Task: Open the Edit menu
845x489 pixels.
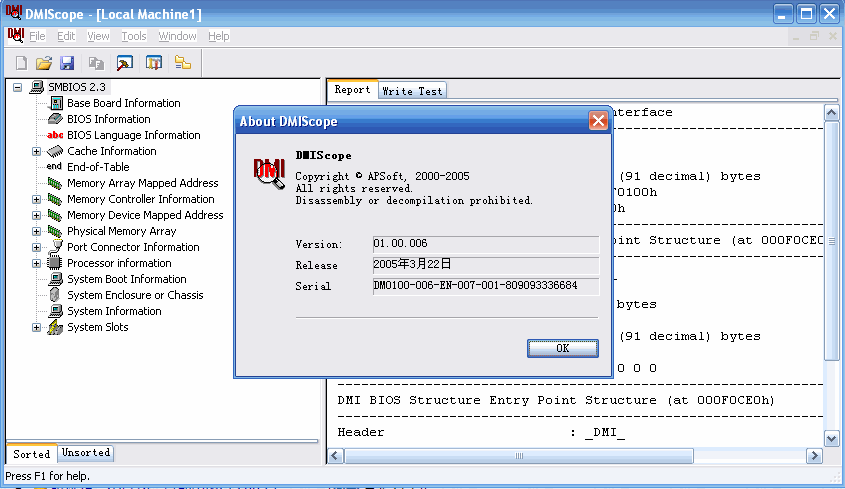Action: click(66, 36)
